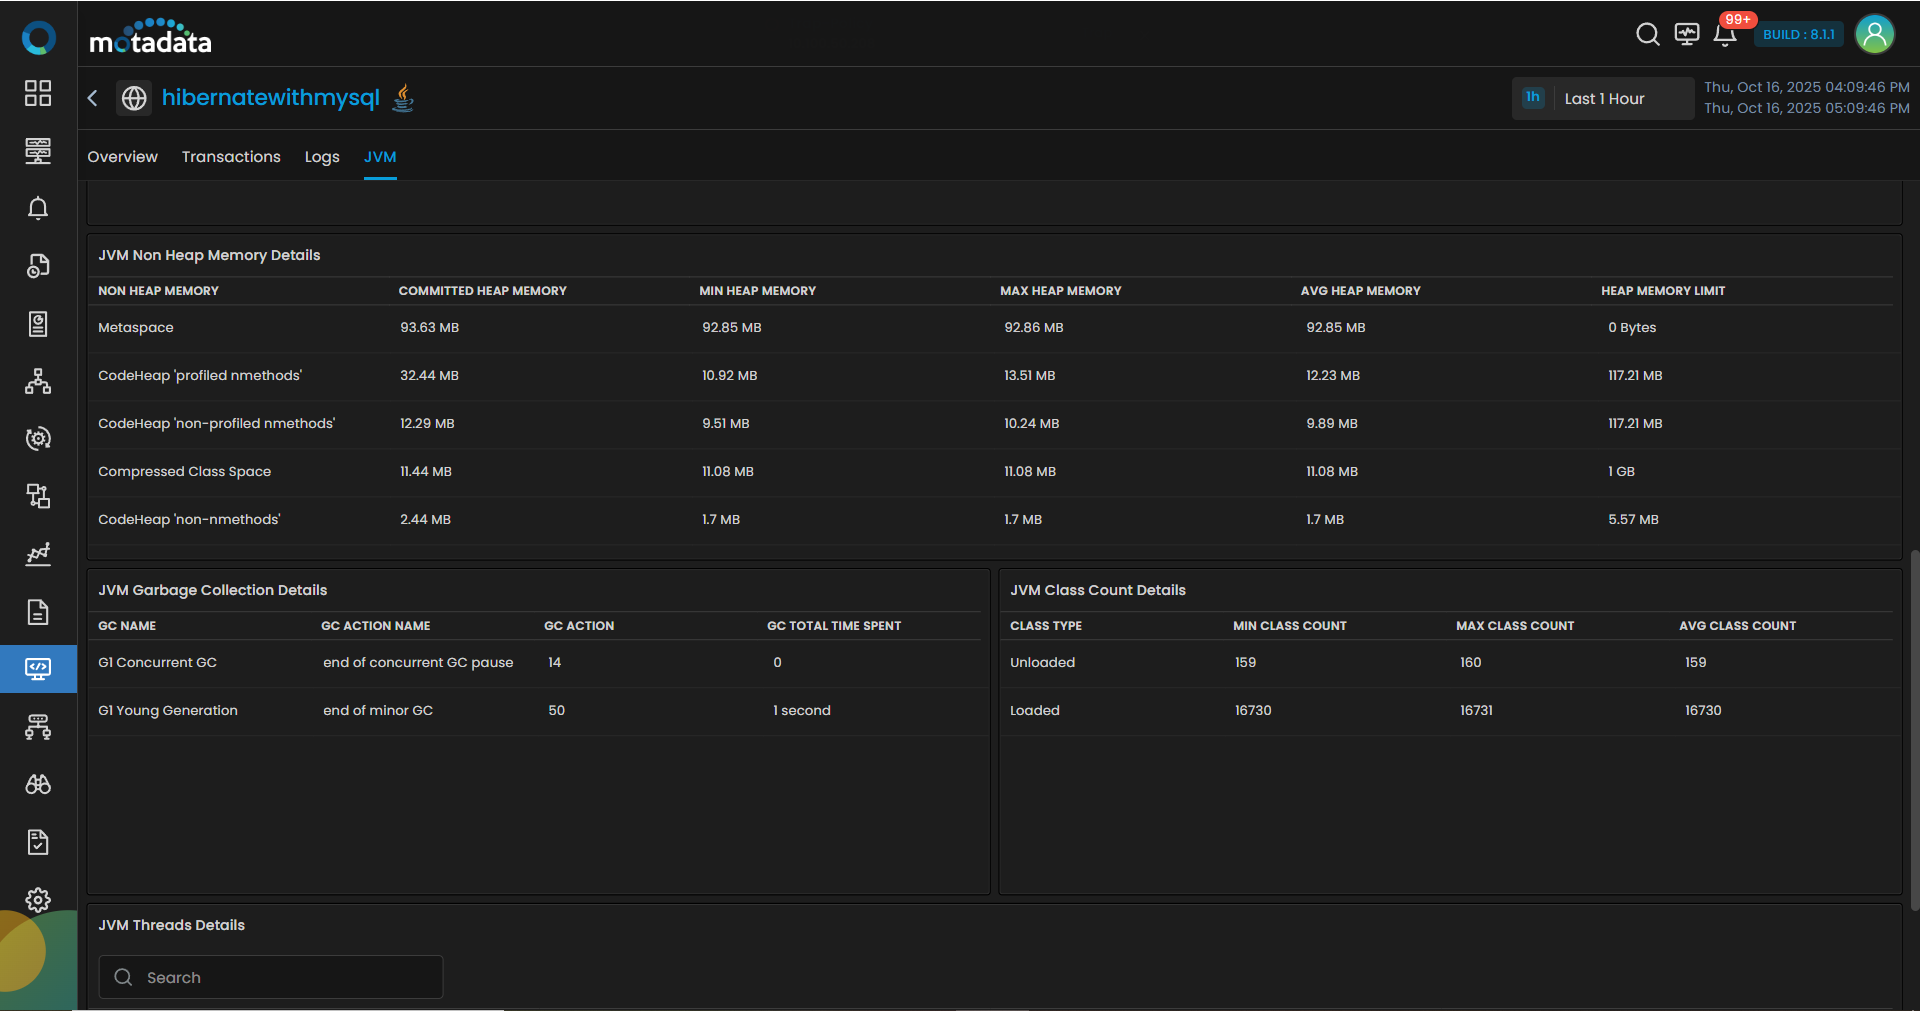1920x1011 pixels.
Task: Open the metric trend chart icon in sidebar
Action: (x=38, y=554)
